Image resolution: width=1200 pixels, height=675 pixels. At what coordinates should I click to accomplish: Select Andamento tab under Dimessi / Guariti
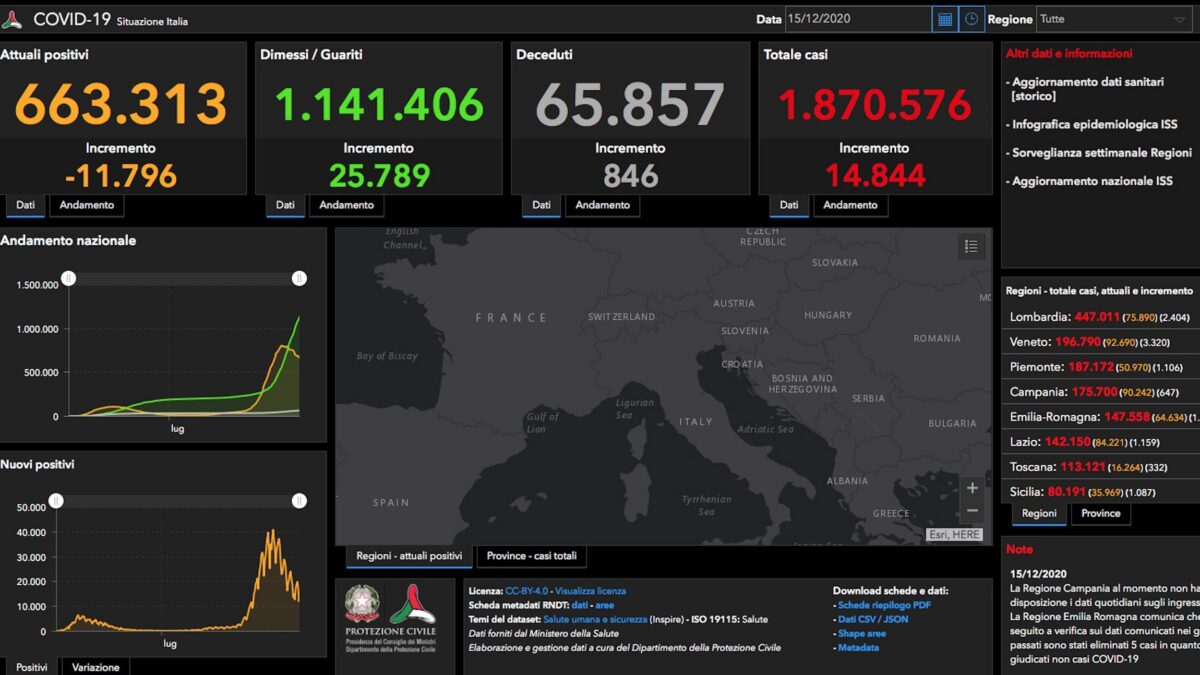click(347, 205)
